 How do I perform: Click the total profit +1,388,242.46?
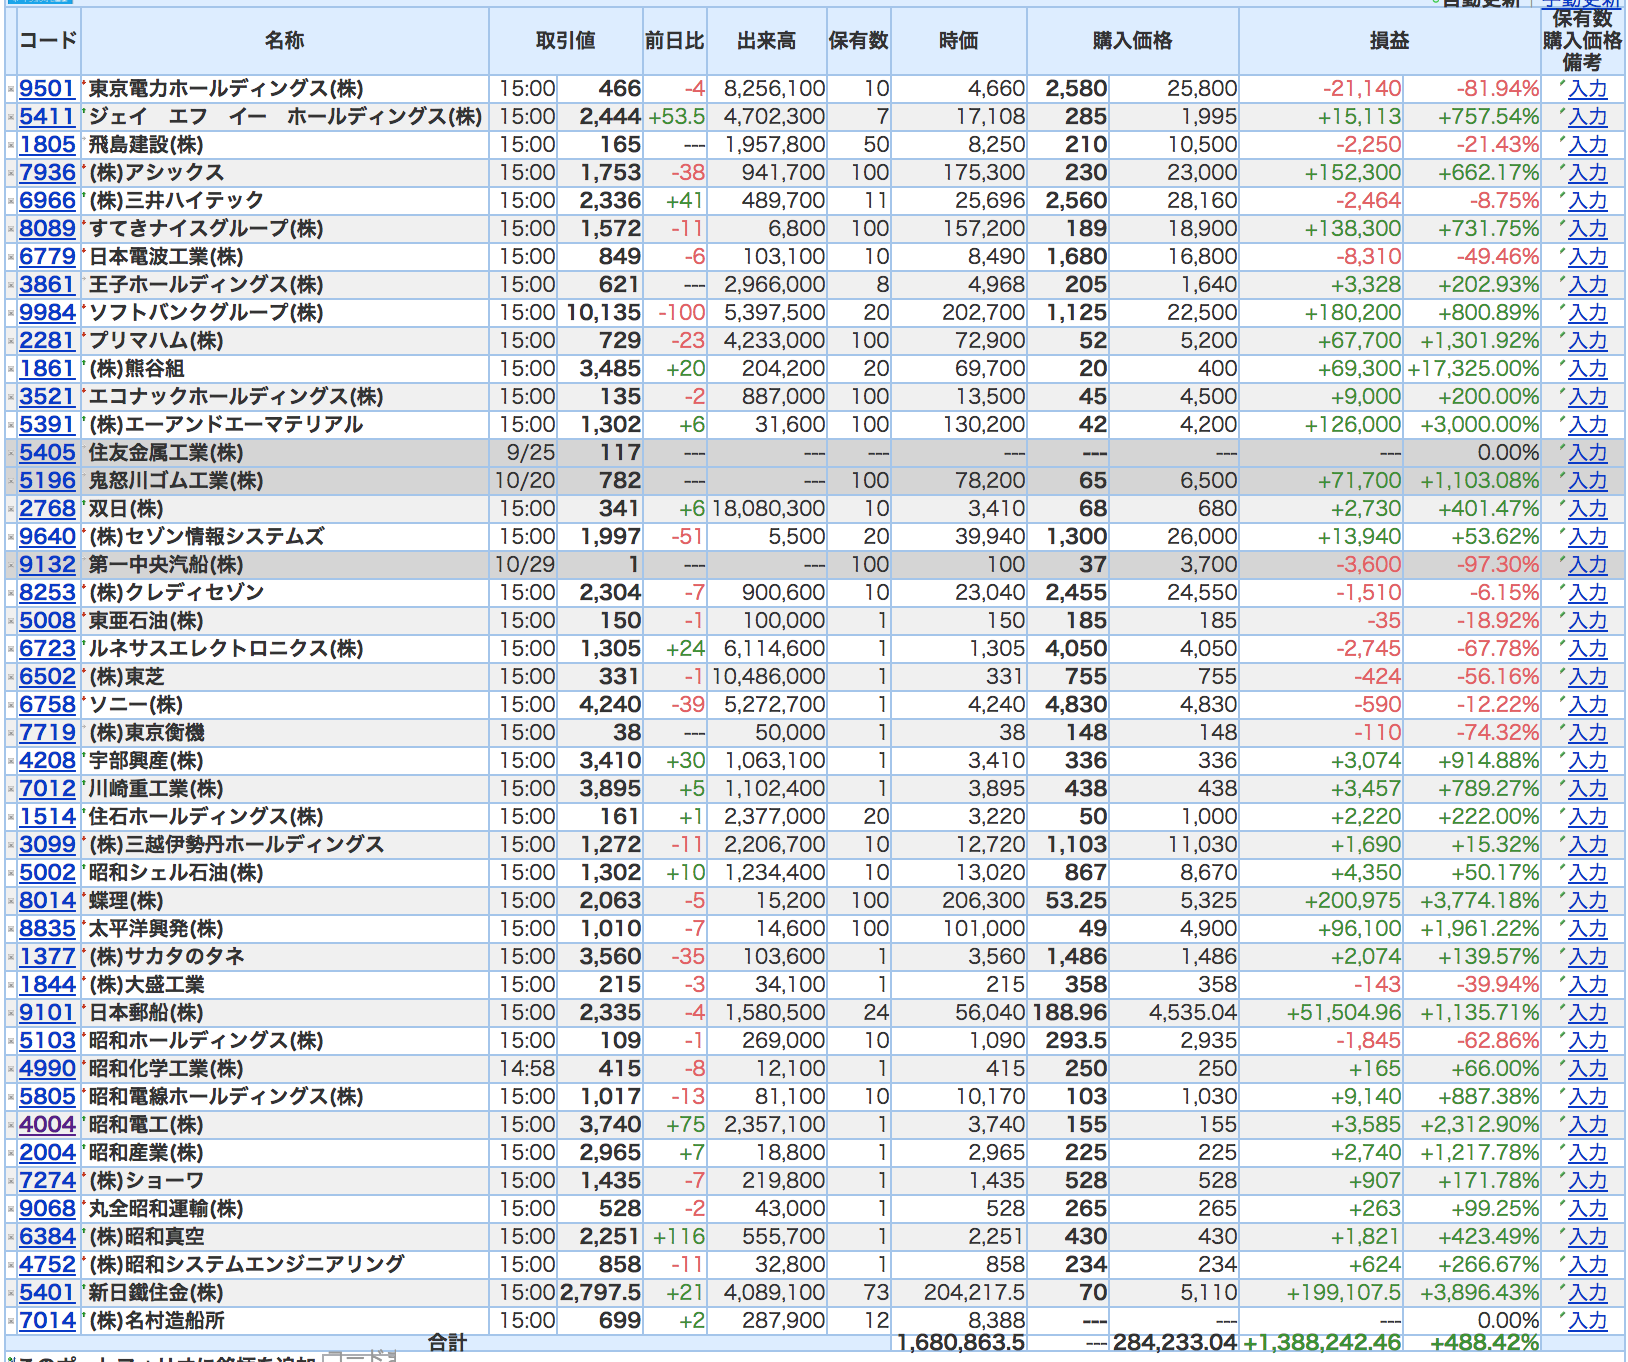[x=1322, y=1343]
